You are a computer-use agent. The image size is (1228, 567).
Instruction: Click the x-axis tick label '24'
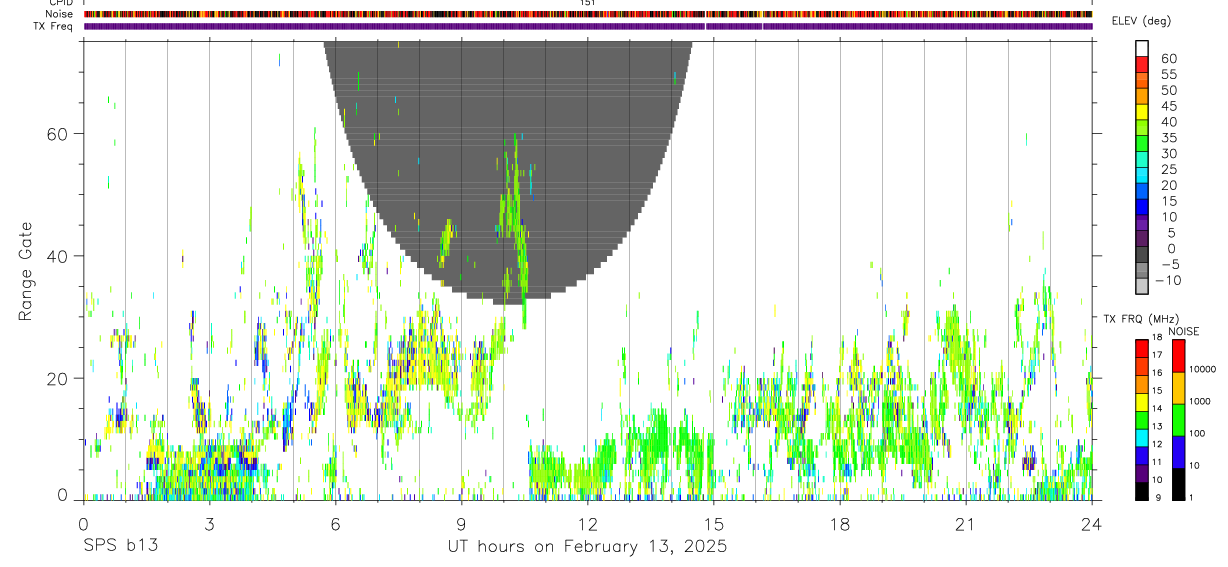(x=1091, y=525)
